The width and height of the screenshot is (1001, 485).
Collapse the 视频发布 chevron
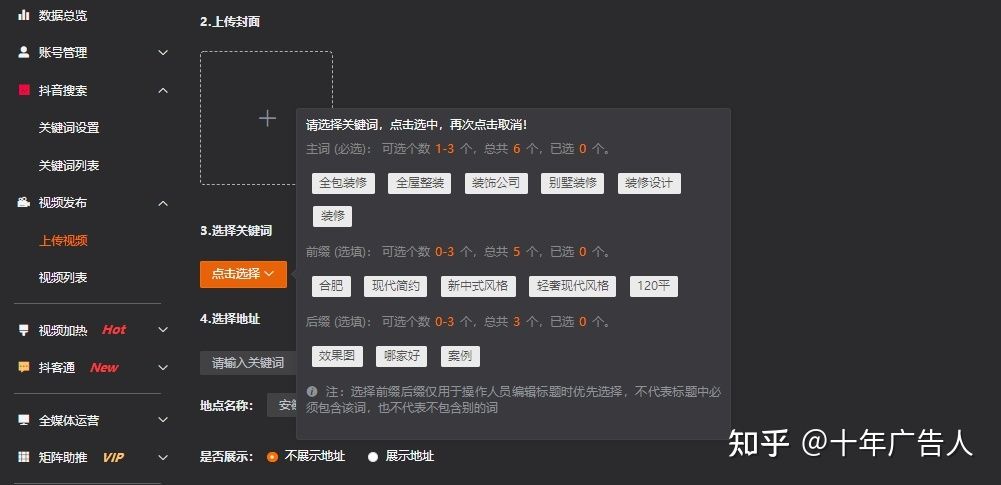(163, 203)
